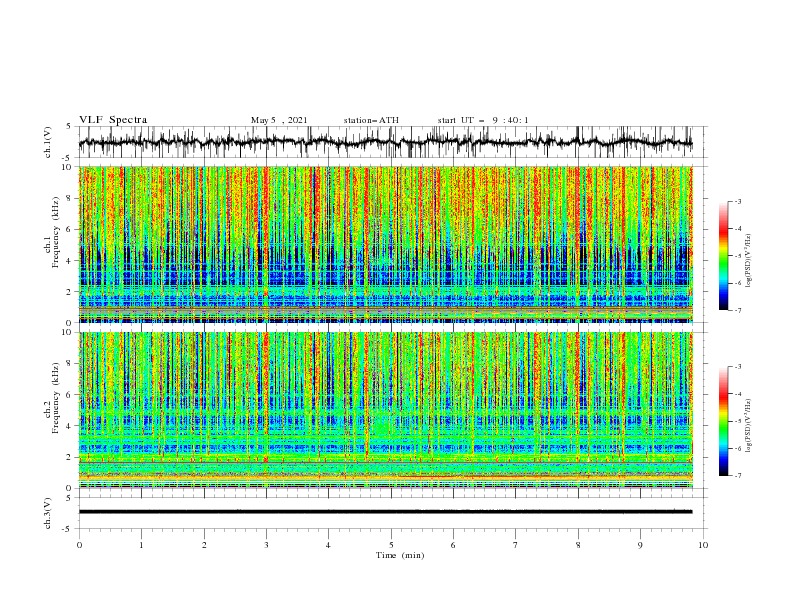Select the "May 5 , 2021" date text

pos(279,120)
